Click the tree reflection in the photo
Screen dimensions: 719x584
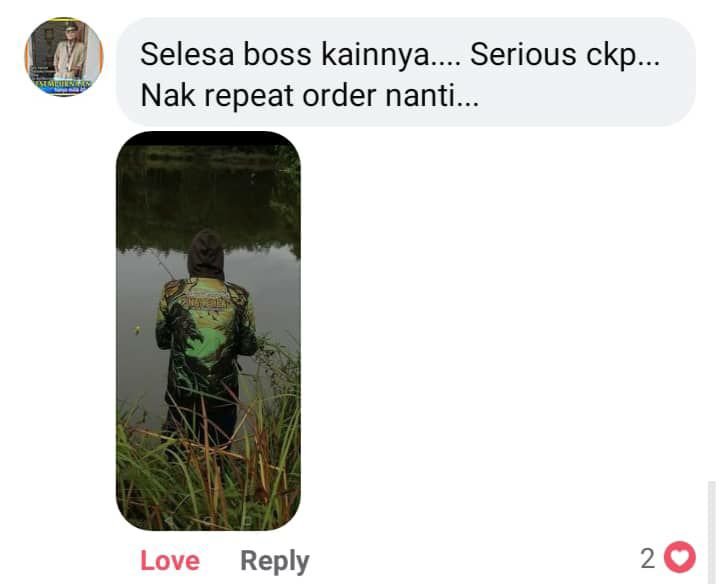point(209,197)
